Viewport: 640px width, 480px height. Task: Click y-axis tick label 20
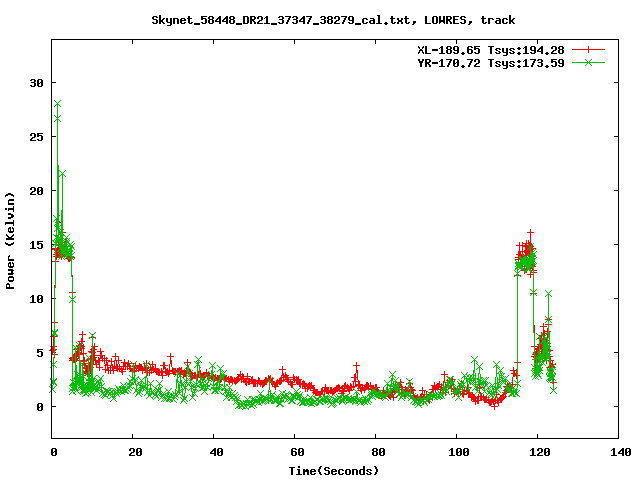click(x=36, y=191)
